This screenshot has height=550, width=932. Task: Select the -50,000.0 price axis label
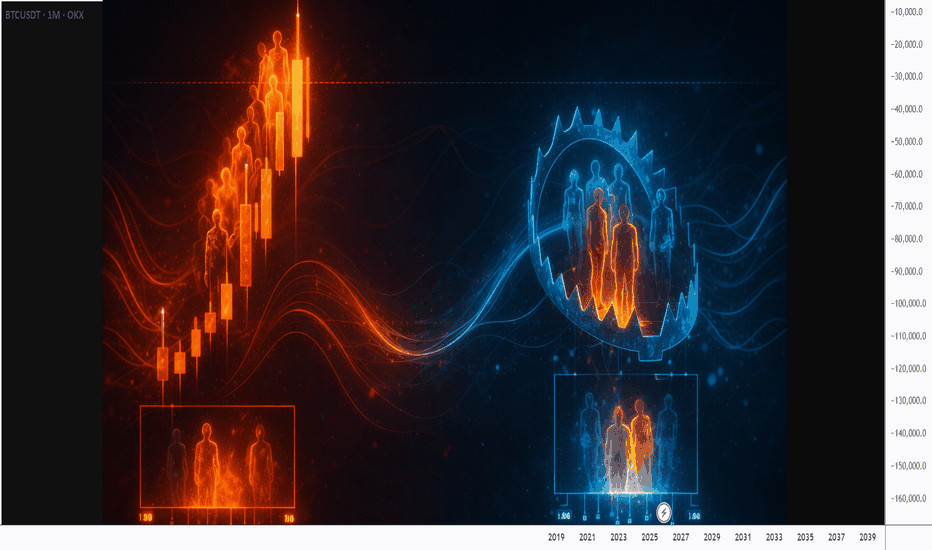pos(909,142)
